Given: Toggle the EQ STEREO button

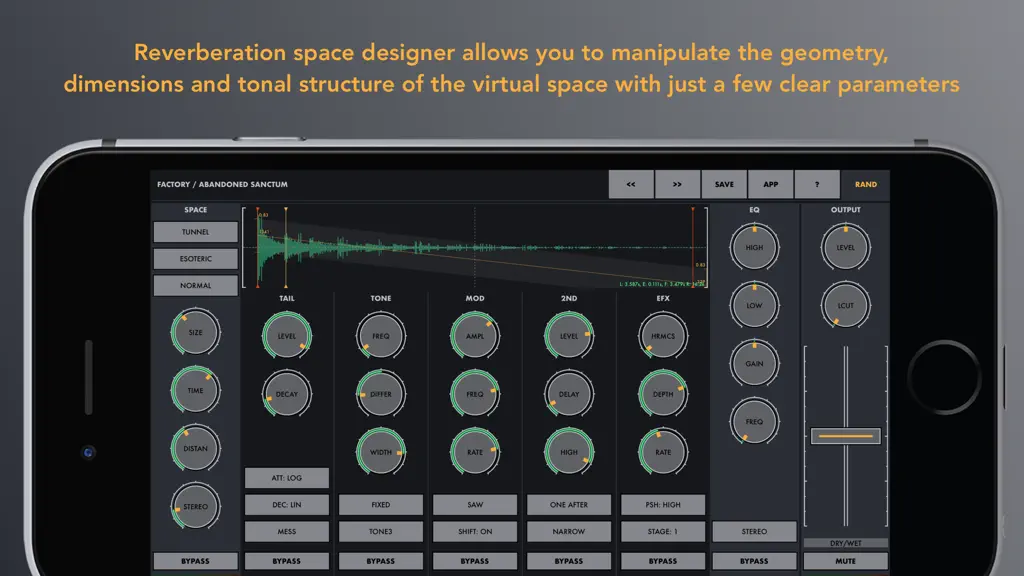Looking at the screenshot, I should (x=754, y=532).
